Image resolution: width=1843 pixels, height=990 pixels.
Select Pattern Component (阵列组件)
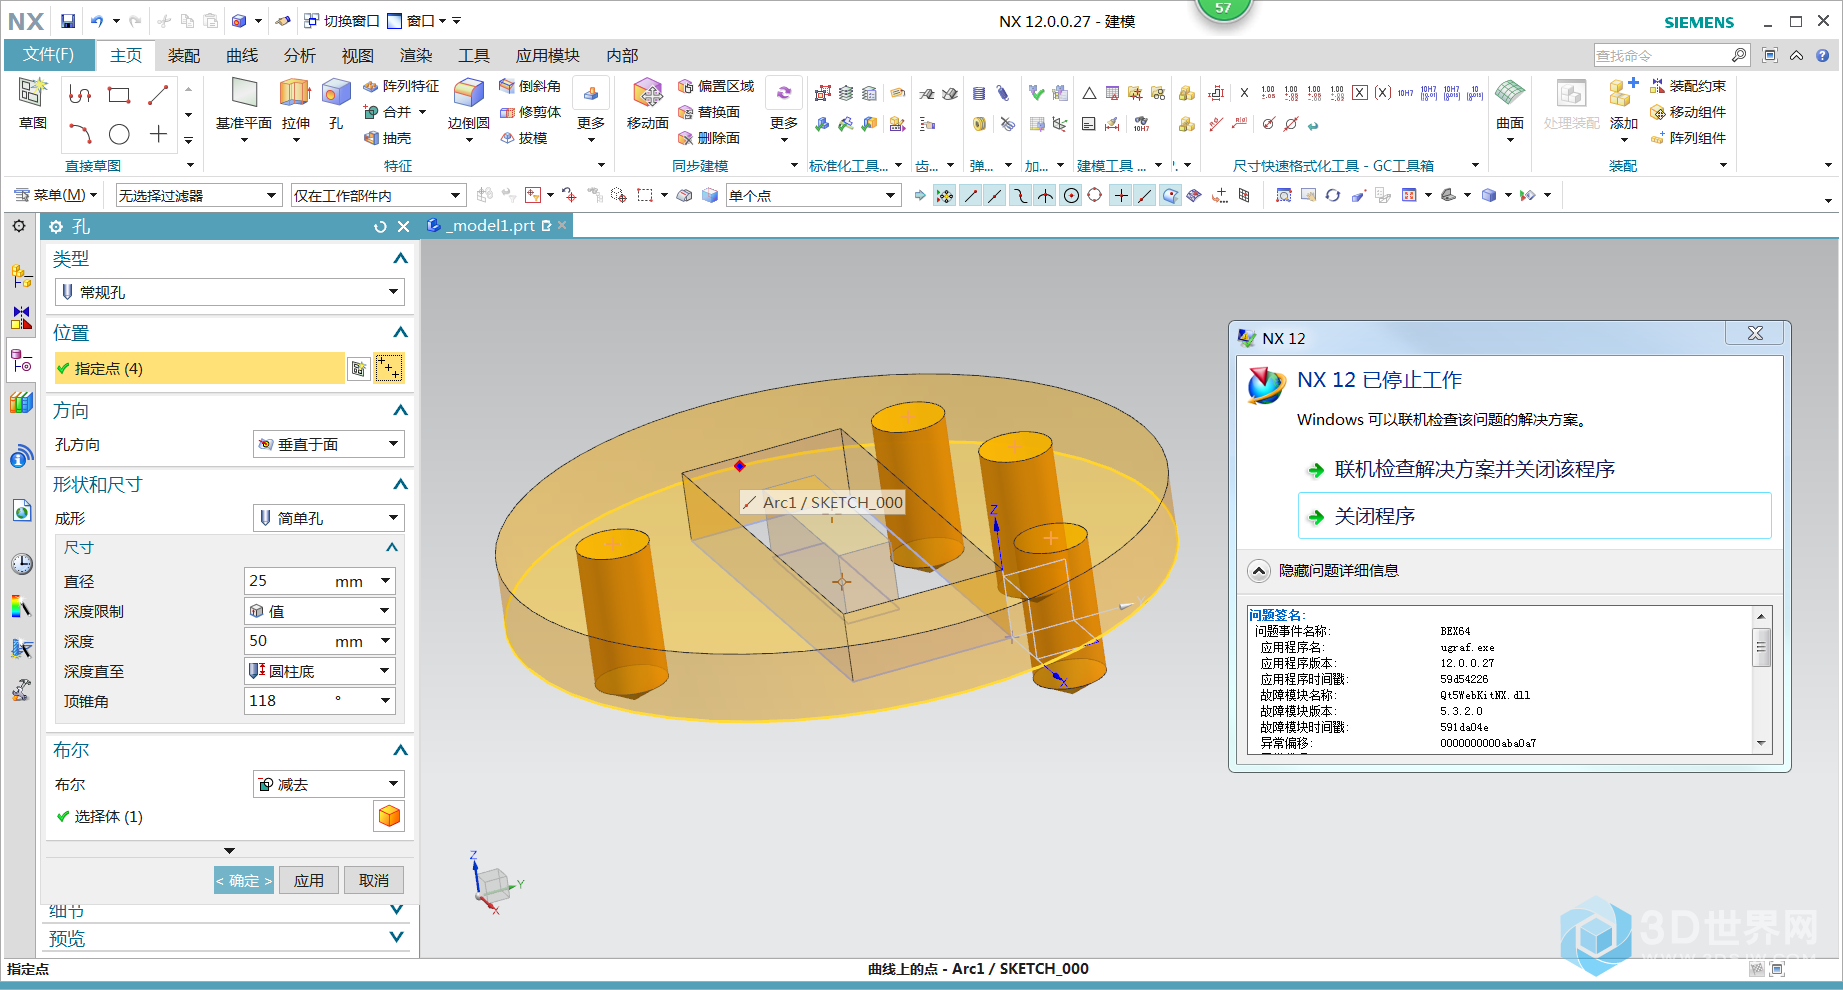[1688, 138]
